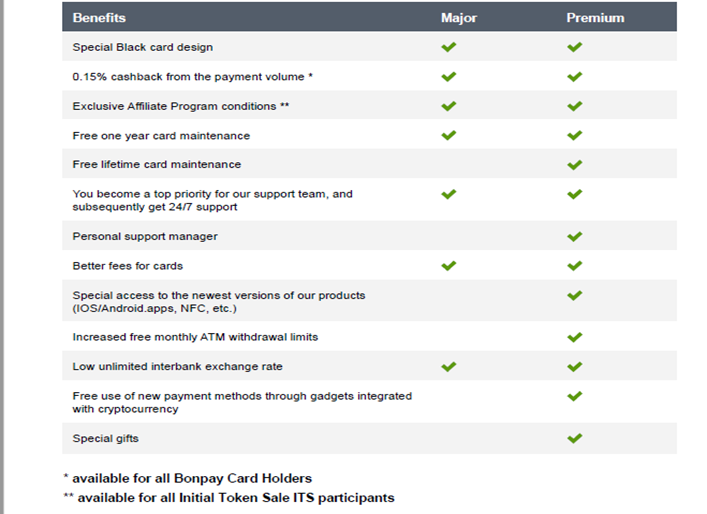Click the Initial Token Sale ITS footnote
The width and height of the screenshot is (707, 514).
pyautogui.click(x=229, y=498)
